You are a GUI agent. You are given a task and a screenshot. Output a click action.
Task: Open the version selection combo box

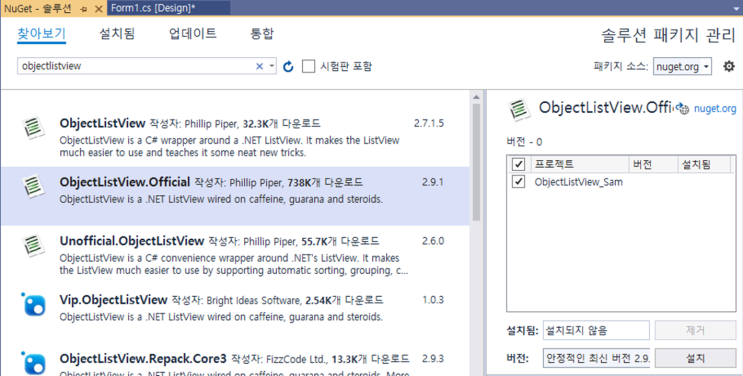tap(597, 358)
